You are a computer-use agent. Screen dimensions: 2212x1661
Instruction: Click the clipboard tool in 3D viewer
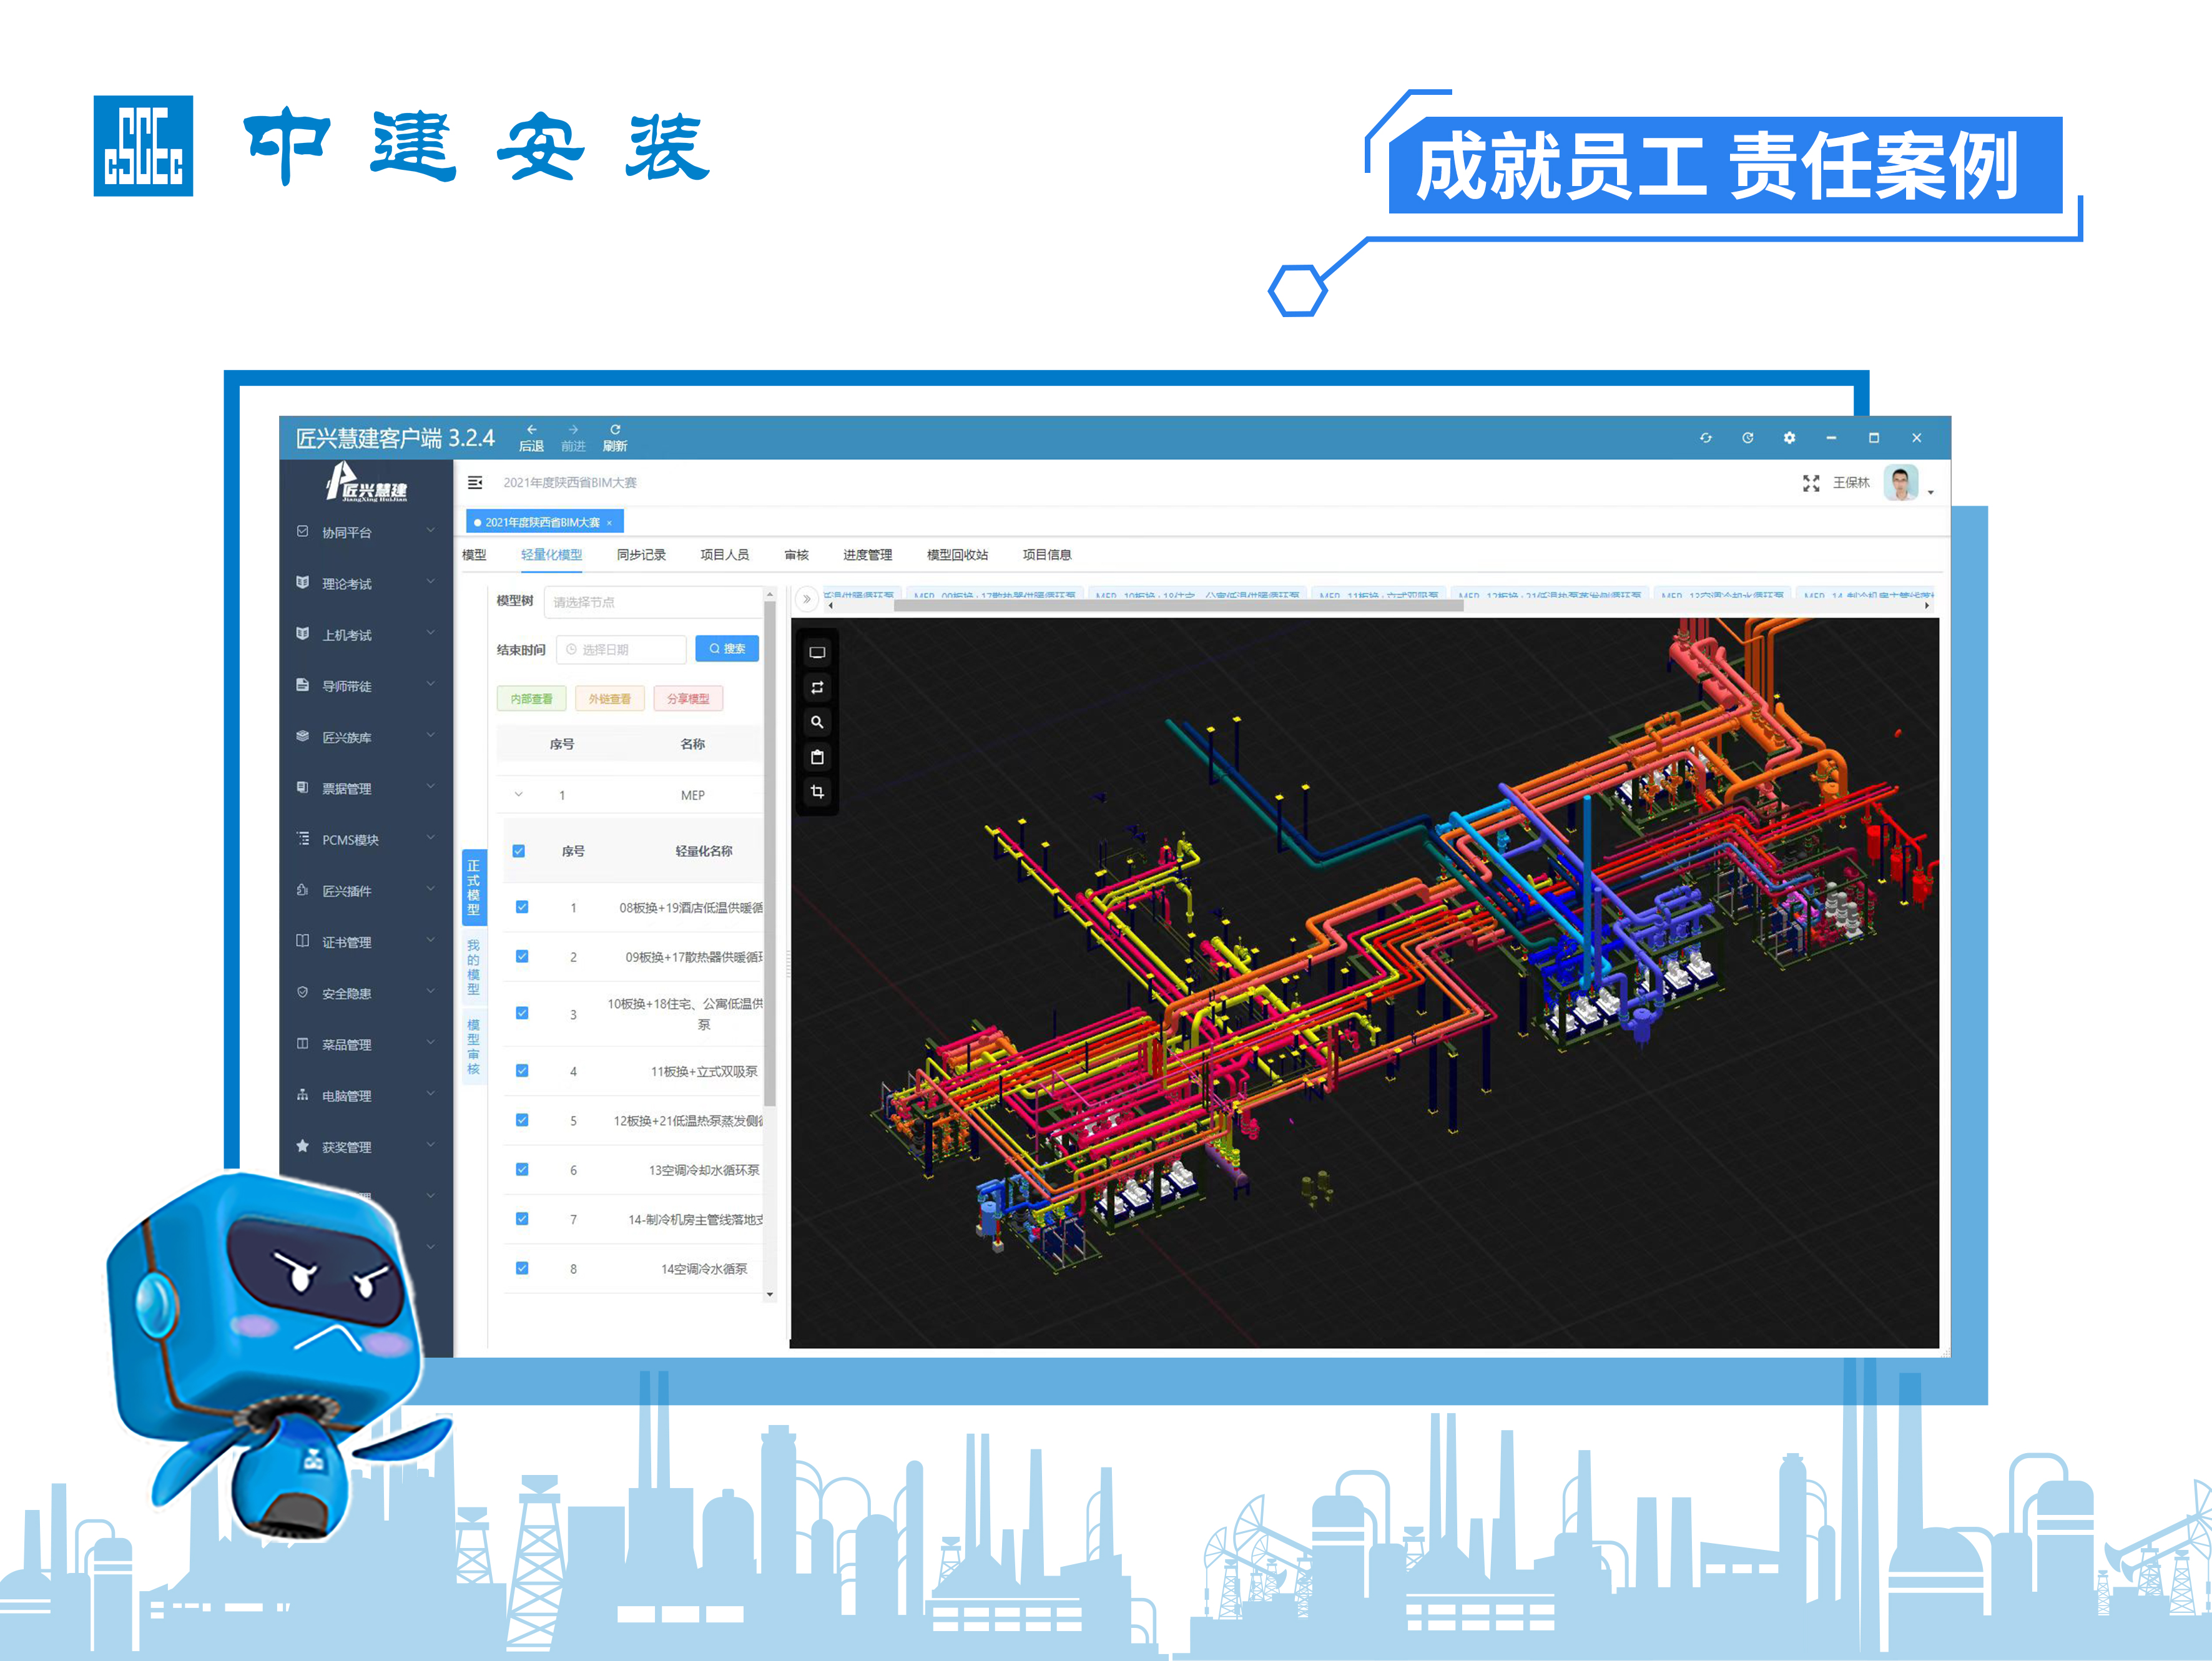(x=817, y=757)
